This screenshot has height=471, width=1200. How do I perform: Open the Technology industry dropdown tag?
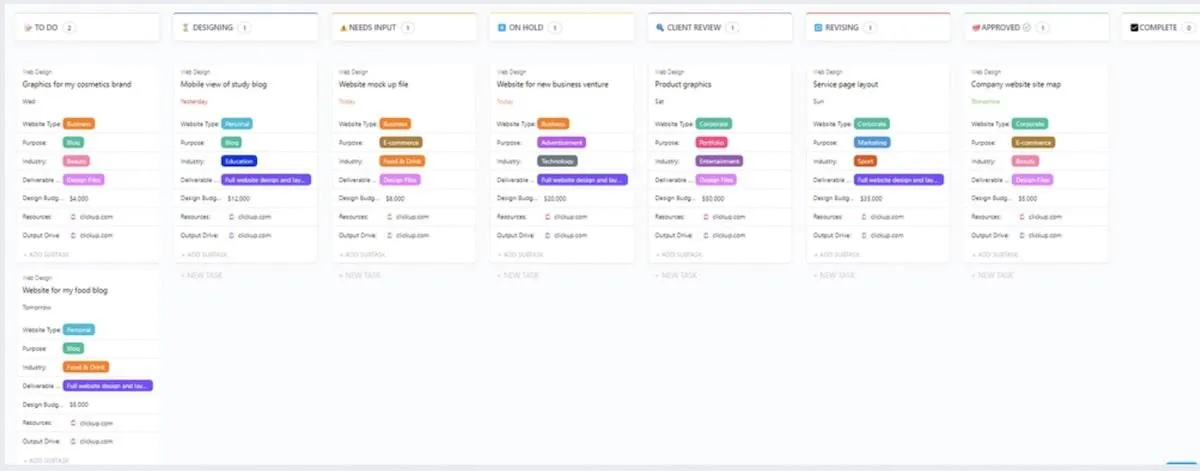557,161
